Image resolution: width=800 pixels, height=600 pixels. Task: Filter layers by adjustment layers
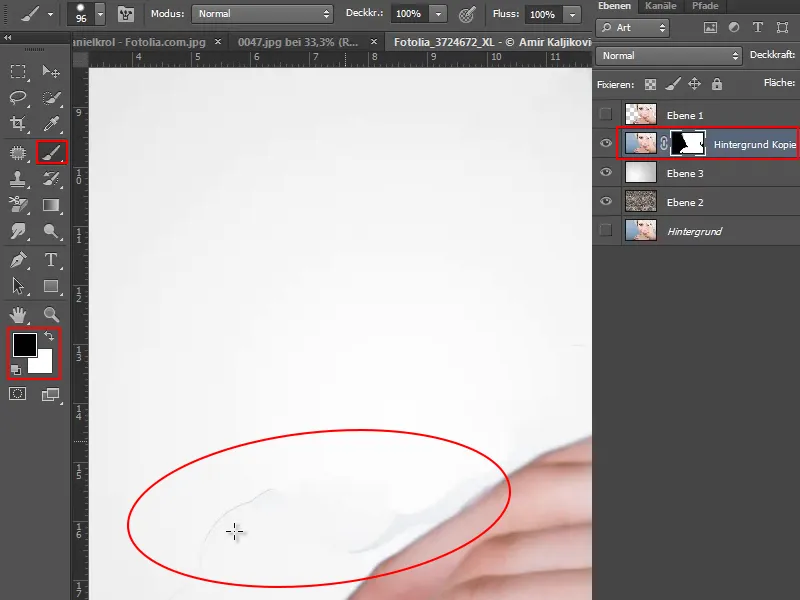(734, 28)
